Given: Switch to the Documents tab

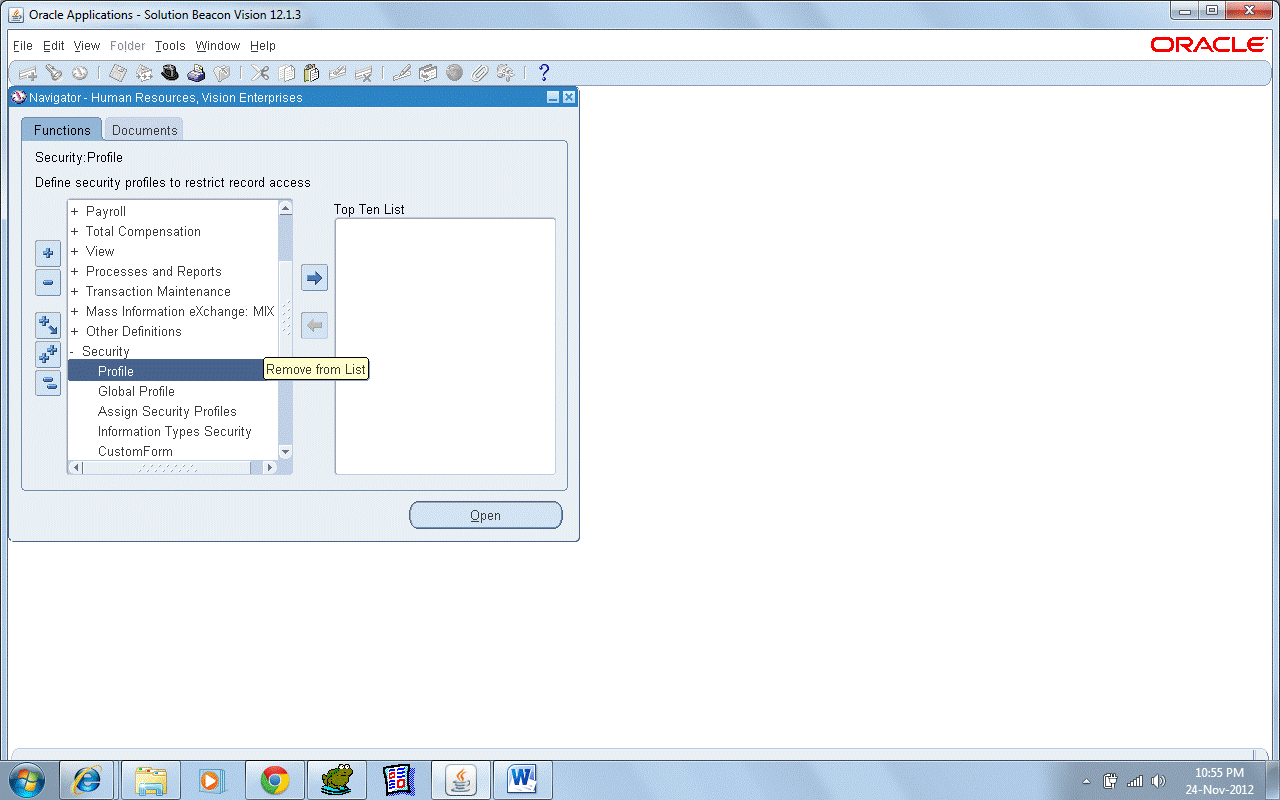Looking at the screenshot, I should (142, 129).
